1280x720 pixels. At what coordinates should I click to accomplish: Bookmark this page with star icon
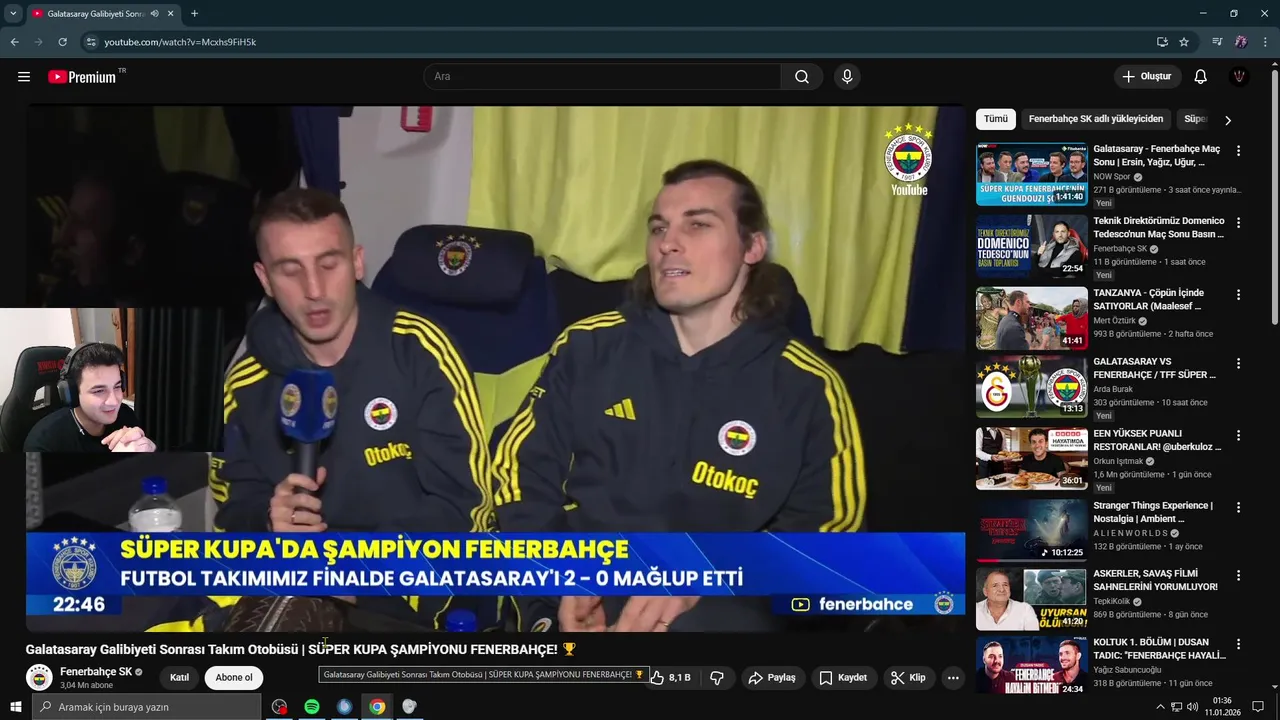coord(1184,42)
